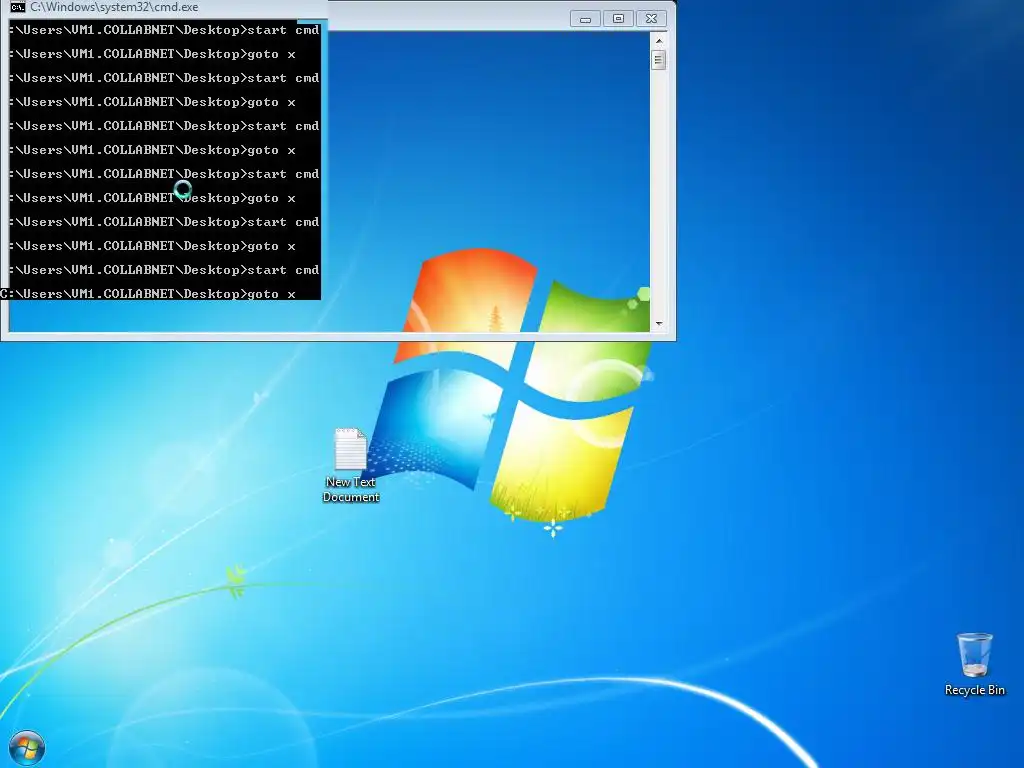
Task: Select the New Text Document file icon
Action: coord(351,449)
